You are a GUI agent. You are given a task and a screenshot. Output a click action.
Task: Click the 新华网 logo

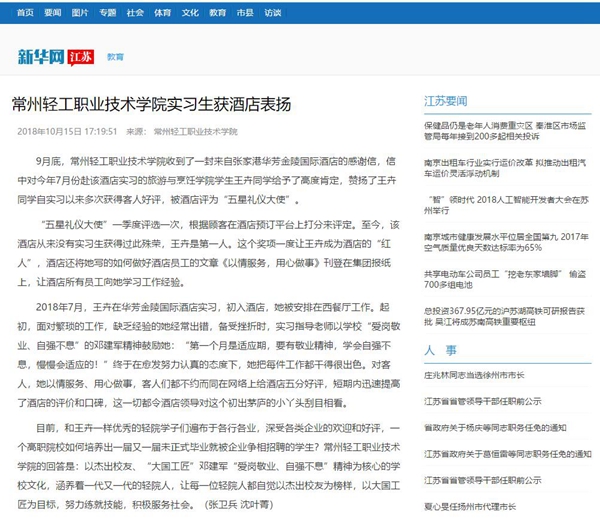[41, 57]
